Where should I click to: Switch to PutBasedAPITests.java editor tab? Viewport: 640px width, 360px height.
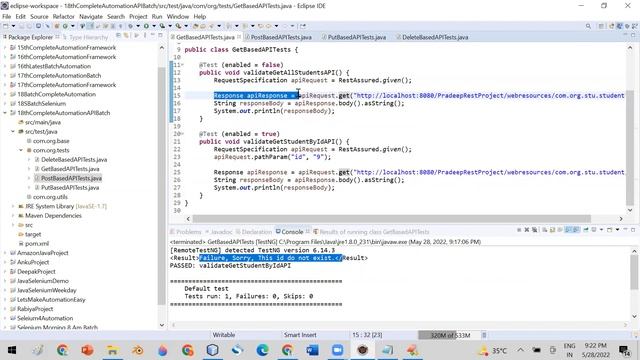(x=356, y=37)
